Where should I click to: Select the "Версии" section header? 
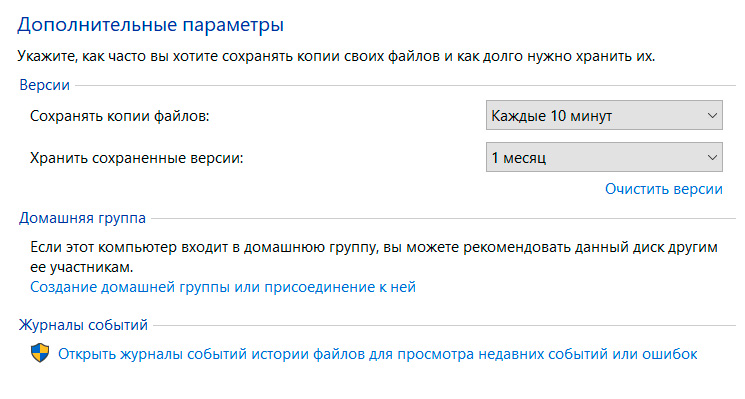pos(45,85)
